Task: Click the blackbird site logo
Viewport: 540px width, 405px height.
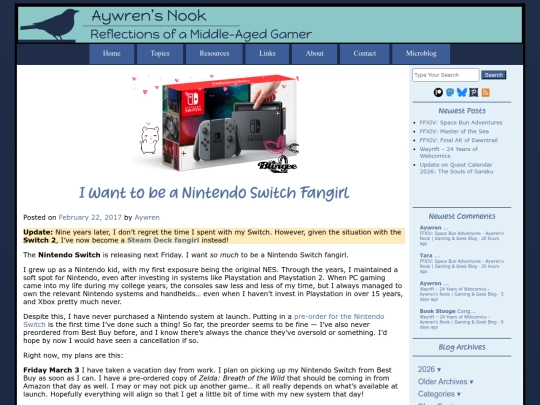Action: [50, 24]
